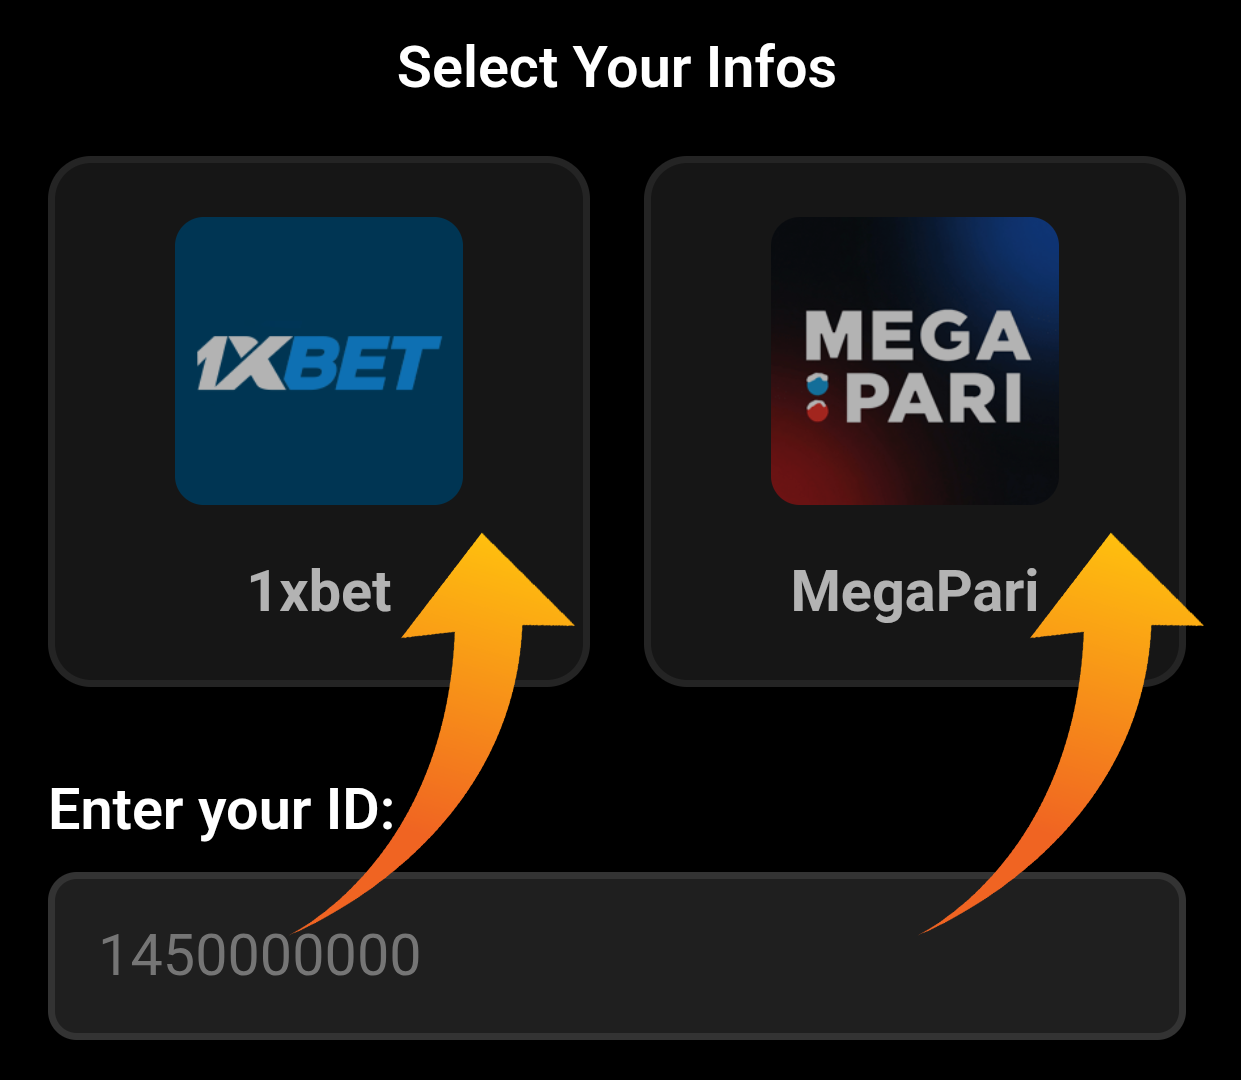This screenshot has height=1080, width=1241.
Task: Click the gray 1X lettering in logo
Action: tap(241, 363)
